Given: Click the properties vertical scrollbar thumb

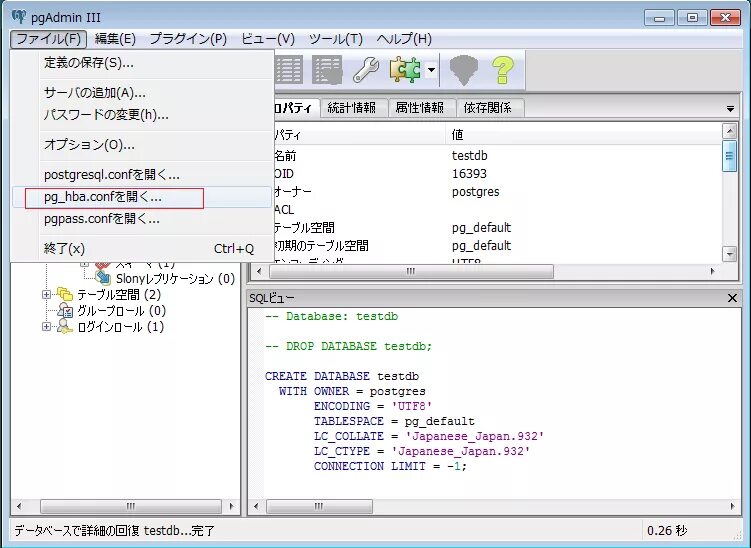Looking at the screenshot, I should point(729,156).
